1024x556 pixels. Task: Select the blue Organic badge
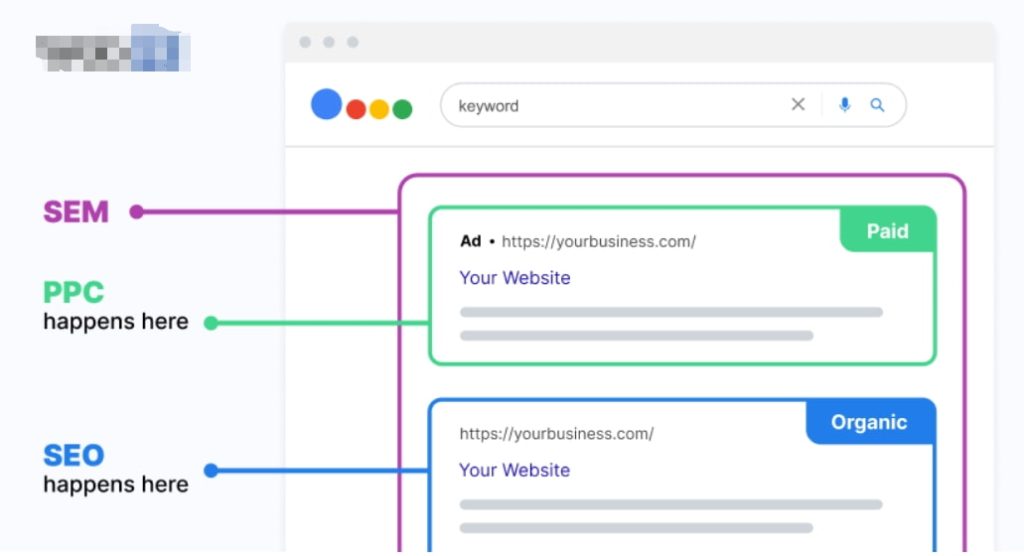pos(869,422)
